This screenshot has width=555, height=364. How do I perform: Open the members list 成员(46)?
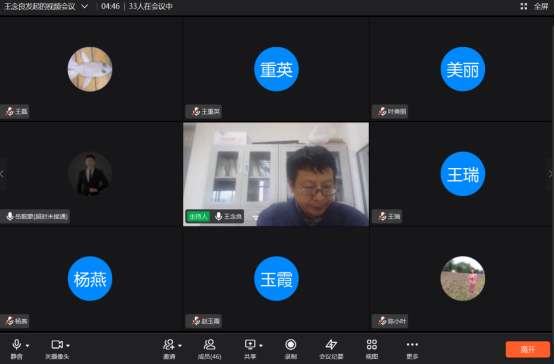click(210, 349)
